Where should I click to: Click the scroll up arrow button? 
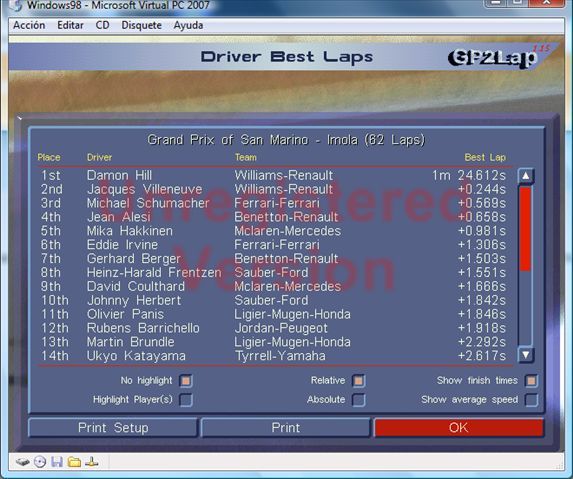(x=526, y=176)
